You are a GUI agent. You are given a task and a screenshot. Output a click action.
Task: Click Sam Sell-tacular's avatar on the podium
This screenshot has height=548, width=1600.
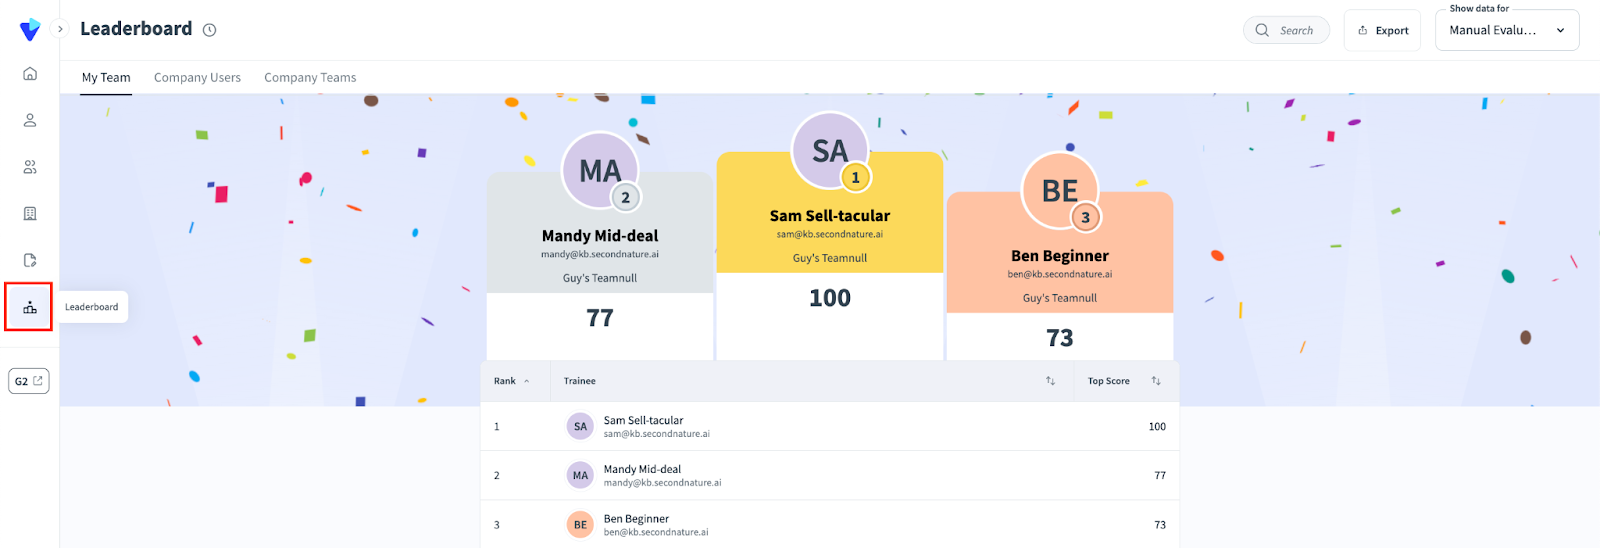click(x=830, y=150)
